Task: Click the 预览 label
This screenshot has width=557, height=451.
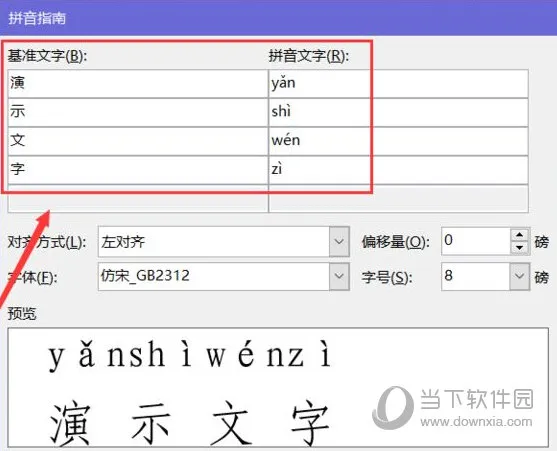Action: (x=22, y=314)
